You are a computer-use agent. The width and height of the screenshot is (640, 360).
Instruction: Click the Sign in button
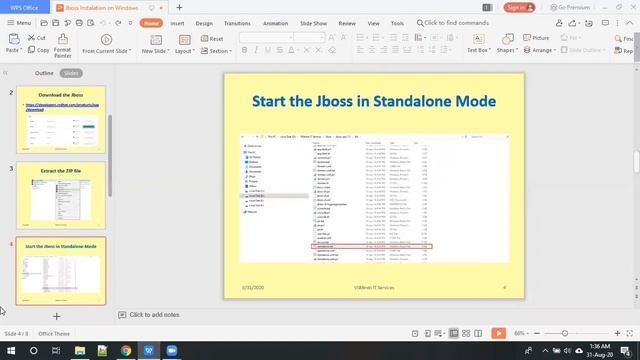pyautogui.click(x=519, y=7)
